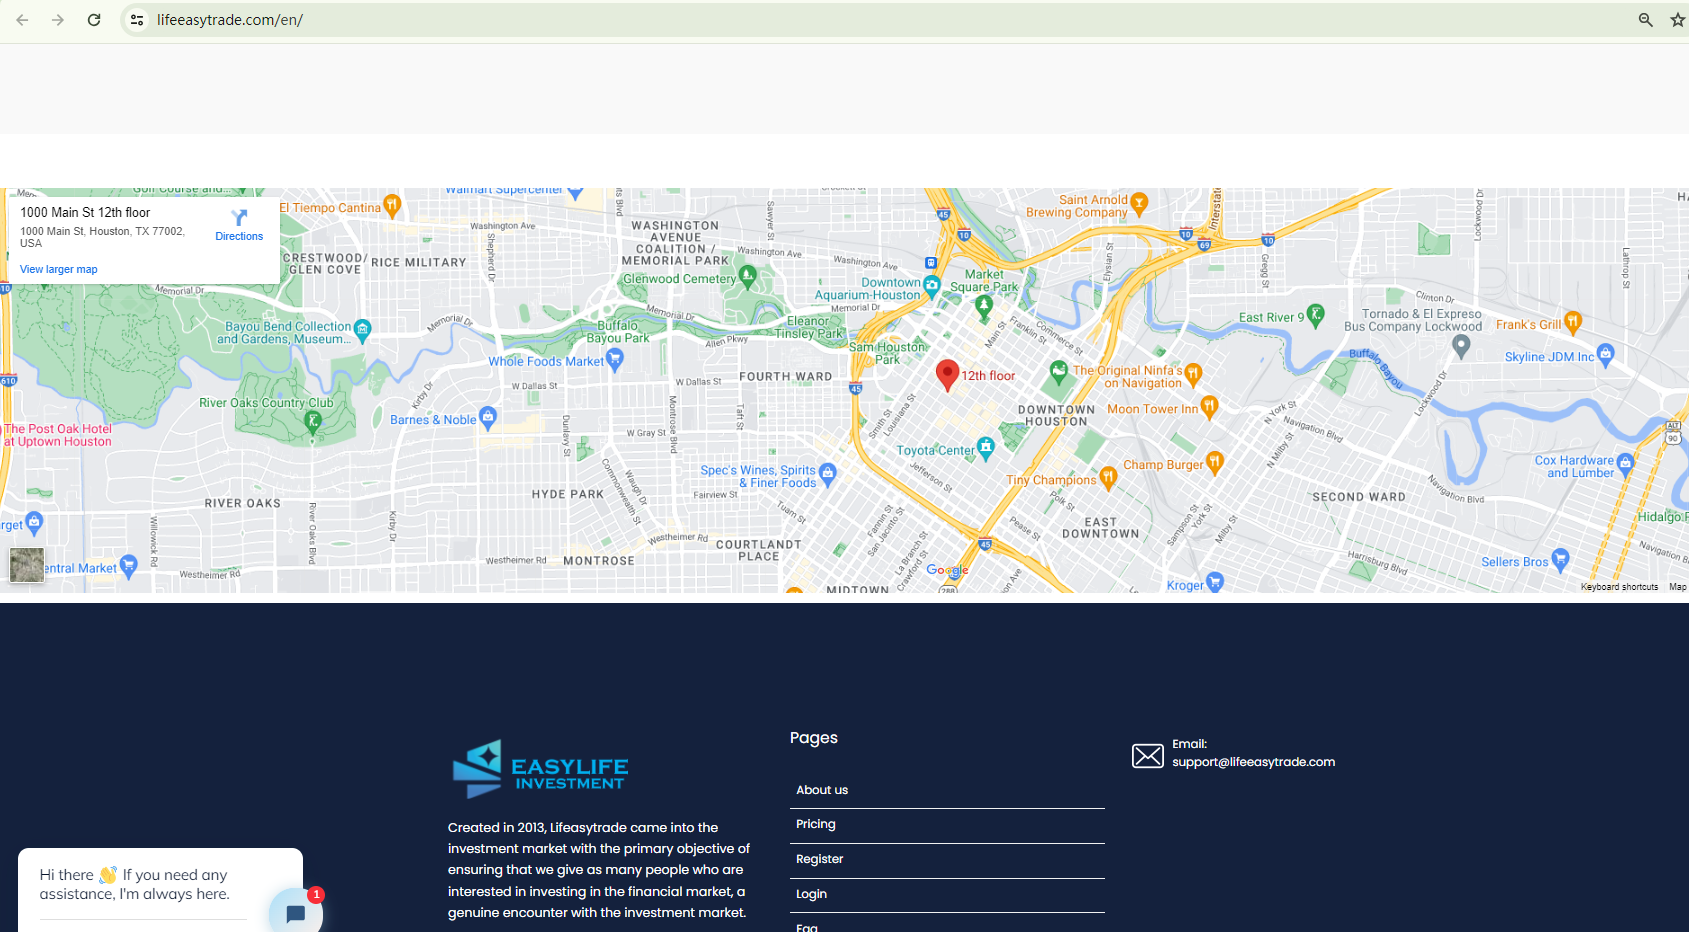Focus the address bar URL

coord(230,20)
